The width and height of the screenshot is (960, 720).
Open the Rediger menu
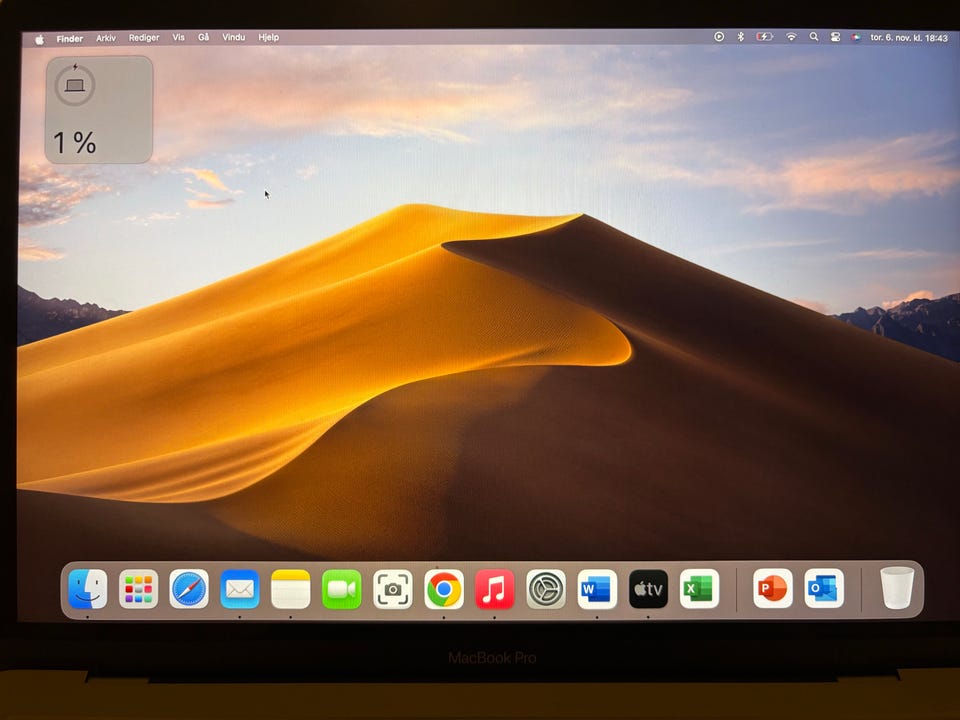pos(144,38)
